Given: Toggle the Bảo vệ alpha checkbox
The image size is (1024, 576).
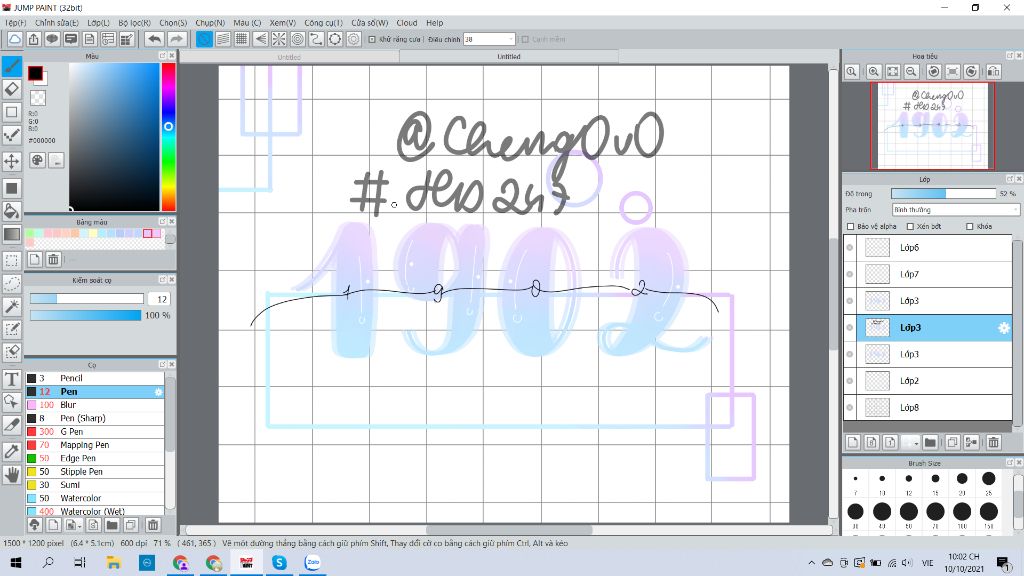Looking at the screenshot, I should point(850,227).
